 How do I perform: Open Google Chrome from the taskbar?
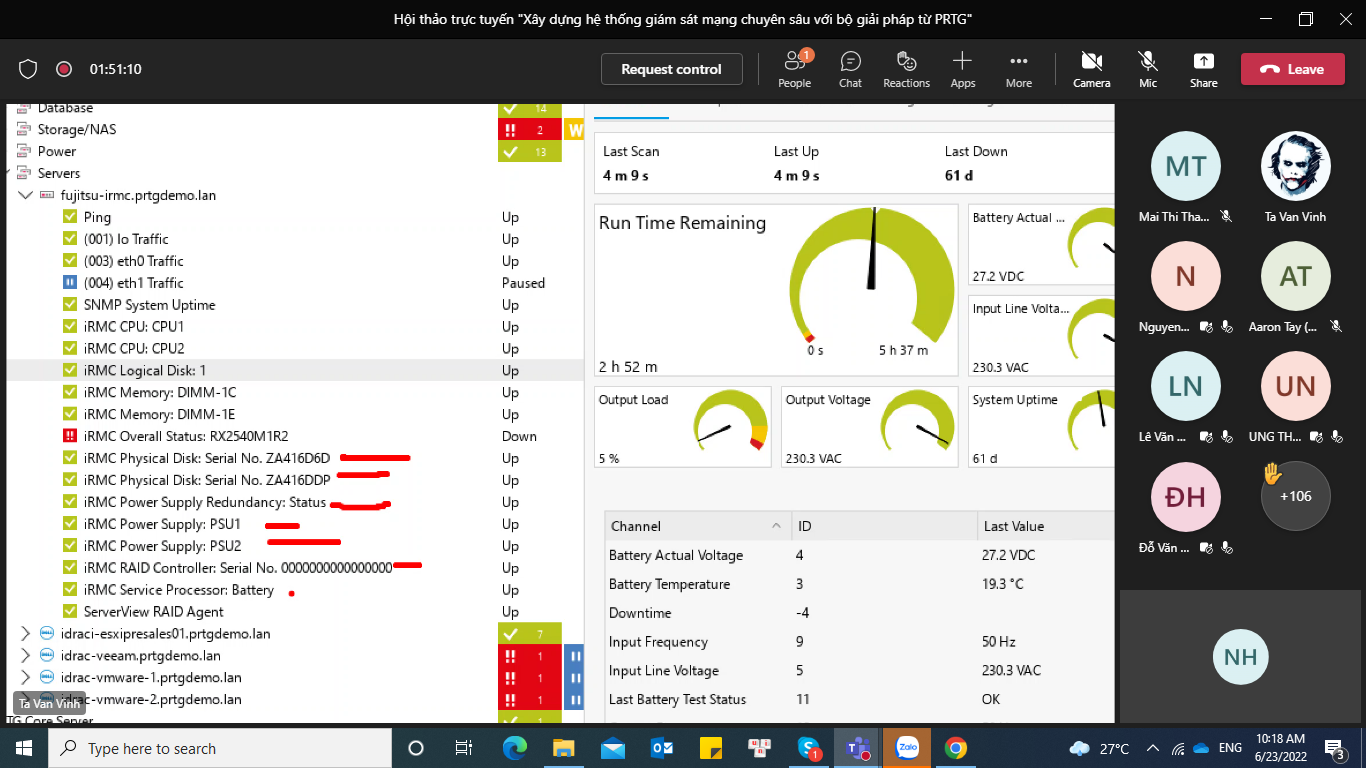[x=956, y=748]
